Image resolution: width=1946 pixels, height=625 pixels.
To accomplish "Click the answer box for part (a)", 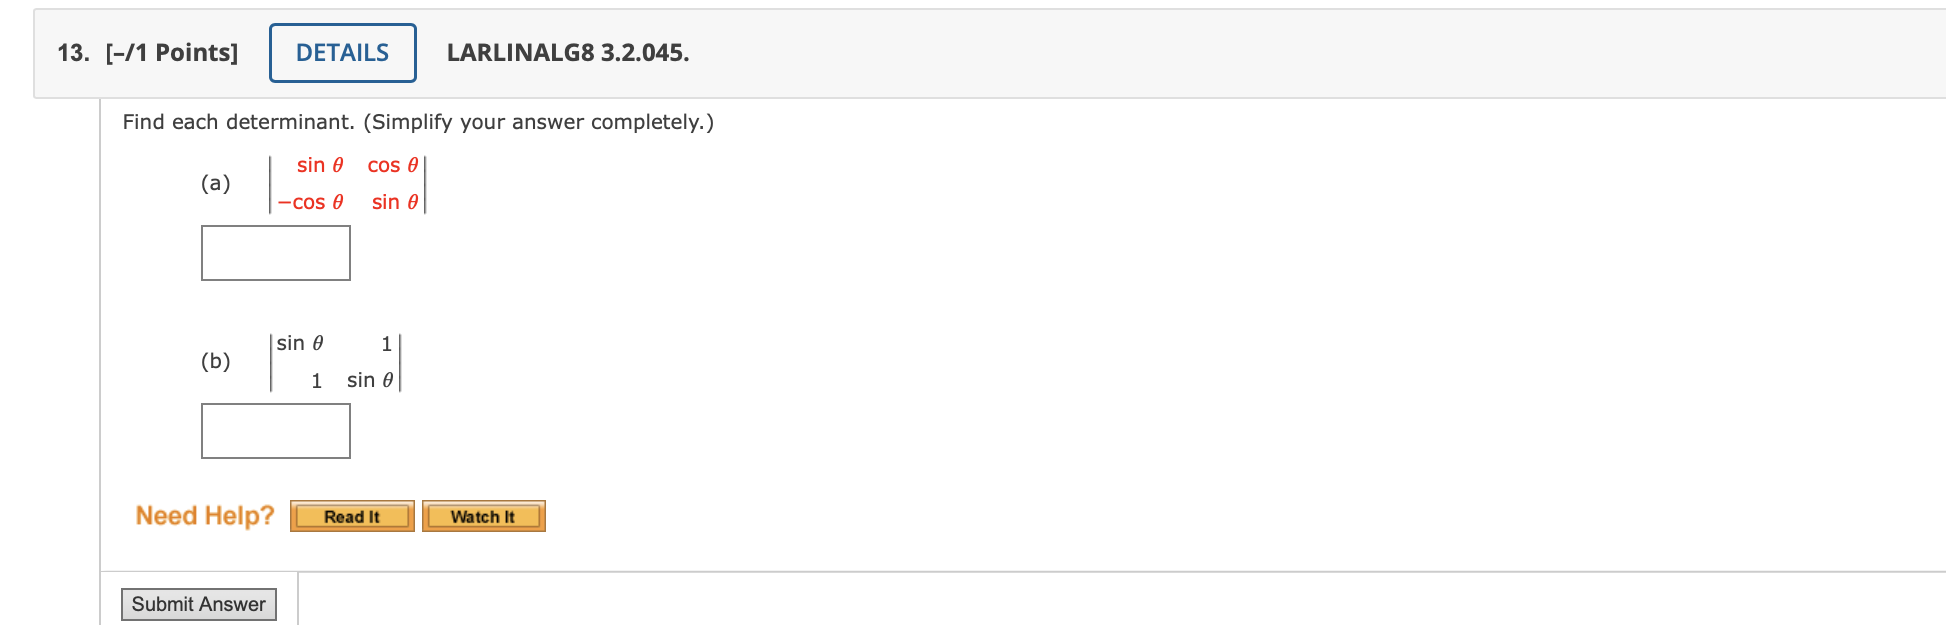I will pos(275,252).
